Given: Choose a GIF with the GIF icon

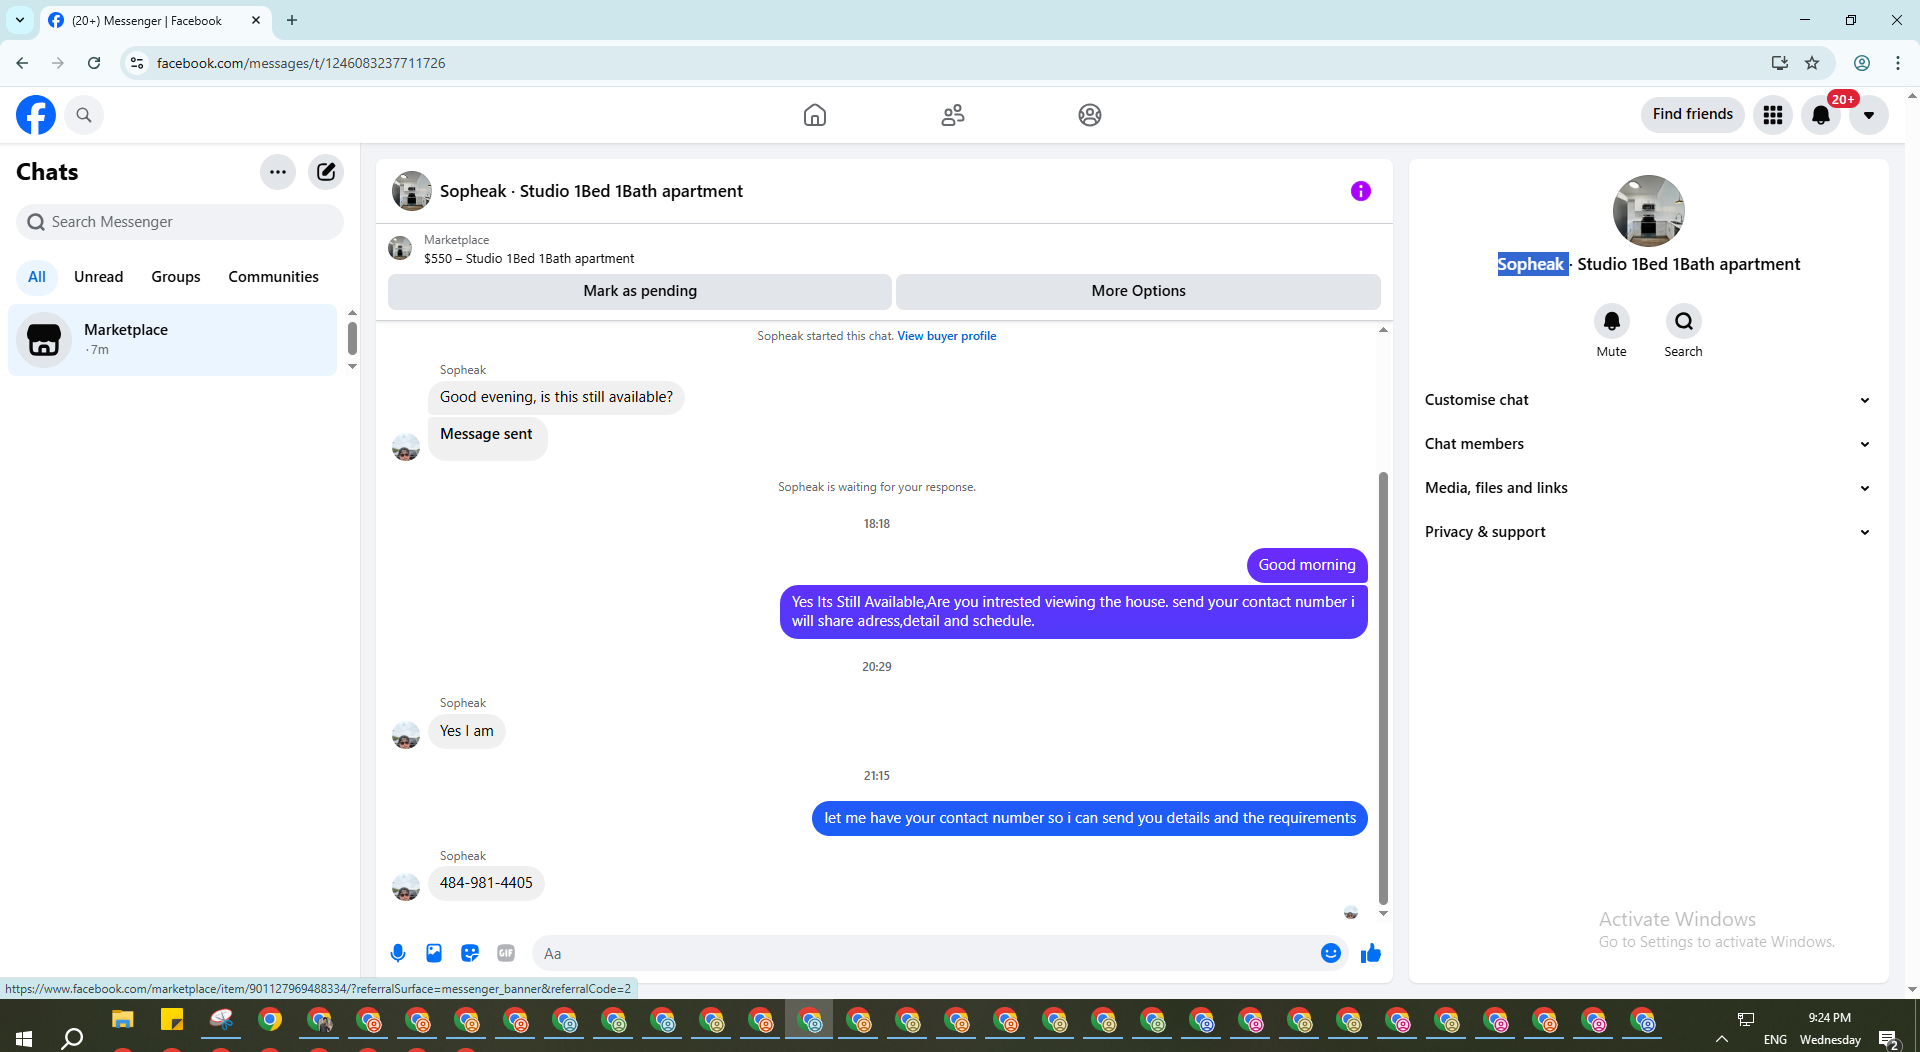Looking at the screenshot, I should point(506,953).
